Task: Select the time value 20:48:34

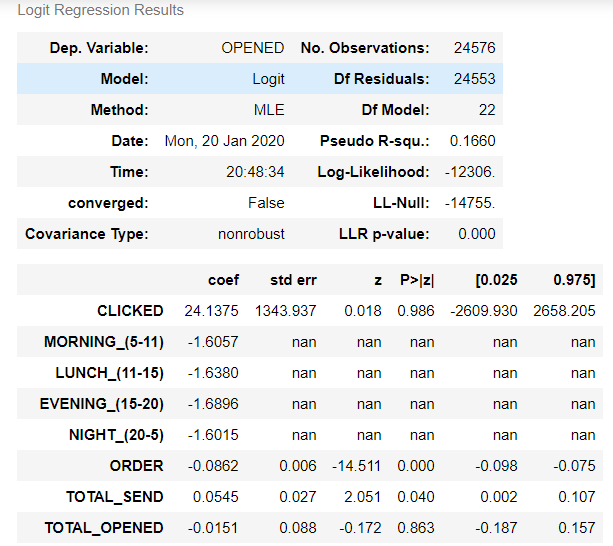Action: (255, 172)
